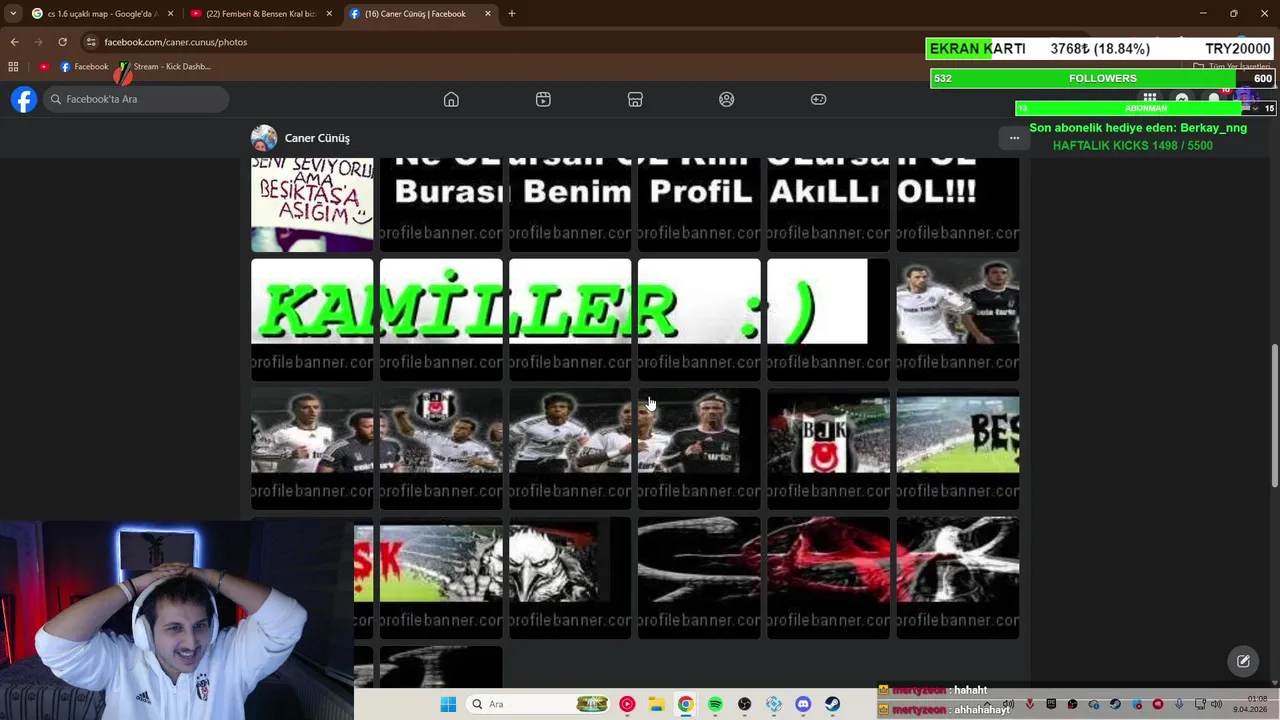The image size is (1280, 720).
Task: Open the 'OL!!!' banner photo
Action: click(x=958, y=204)
